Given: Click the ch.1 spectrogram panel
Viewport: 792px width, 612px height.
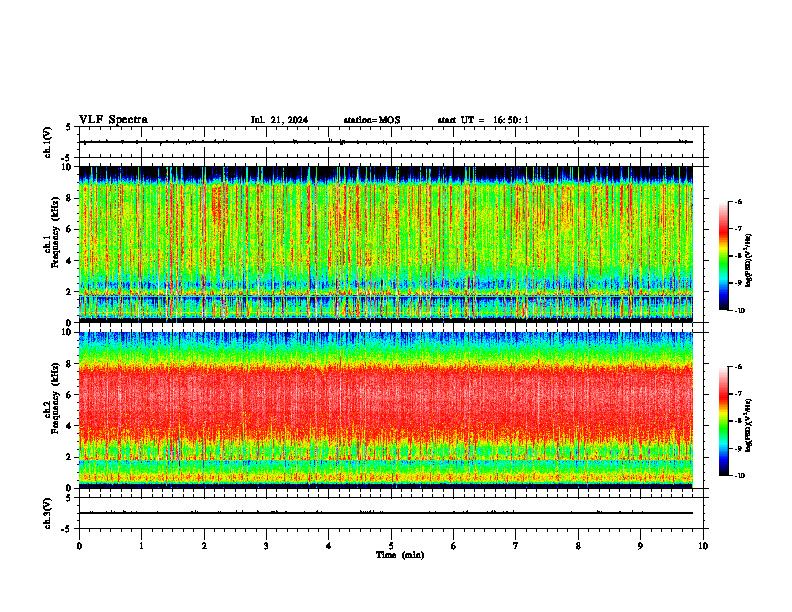Looking at the screenshot, I should 386,244.
